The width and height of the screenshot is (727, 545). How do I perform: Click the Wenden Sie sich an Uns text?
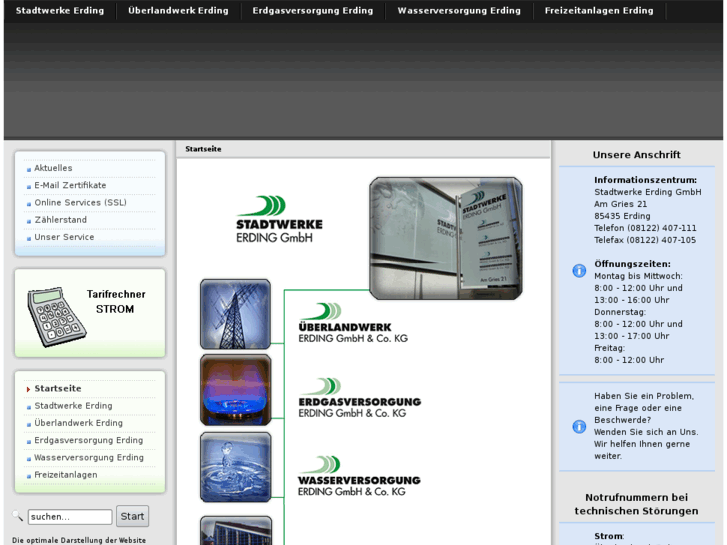[646, 432]
